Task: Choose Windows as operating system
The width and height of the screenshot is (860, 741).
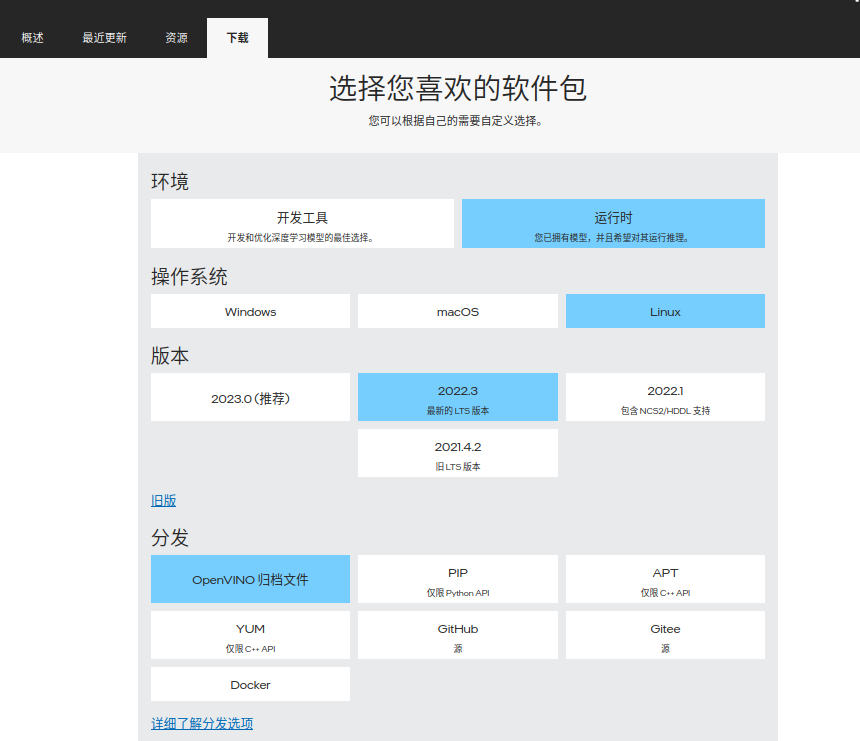Action: click(250, 311)
